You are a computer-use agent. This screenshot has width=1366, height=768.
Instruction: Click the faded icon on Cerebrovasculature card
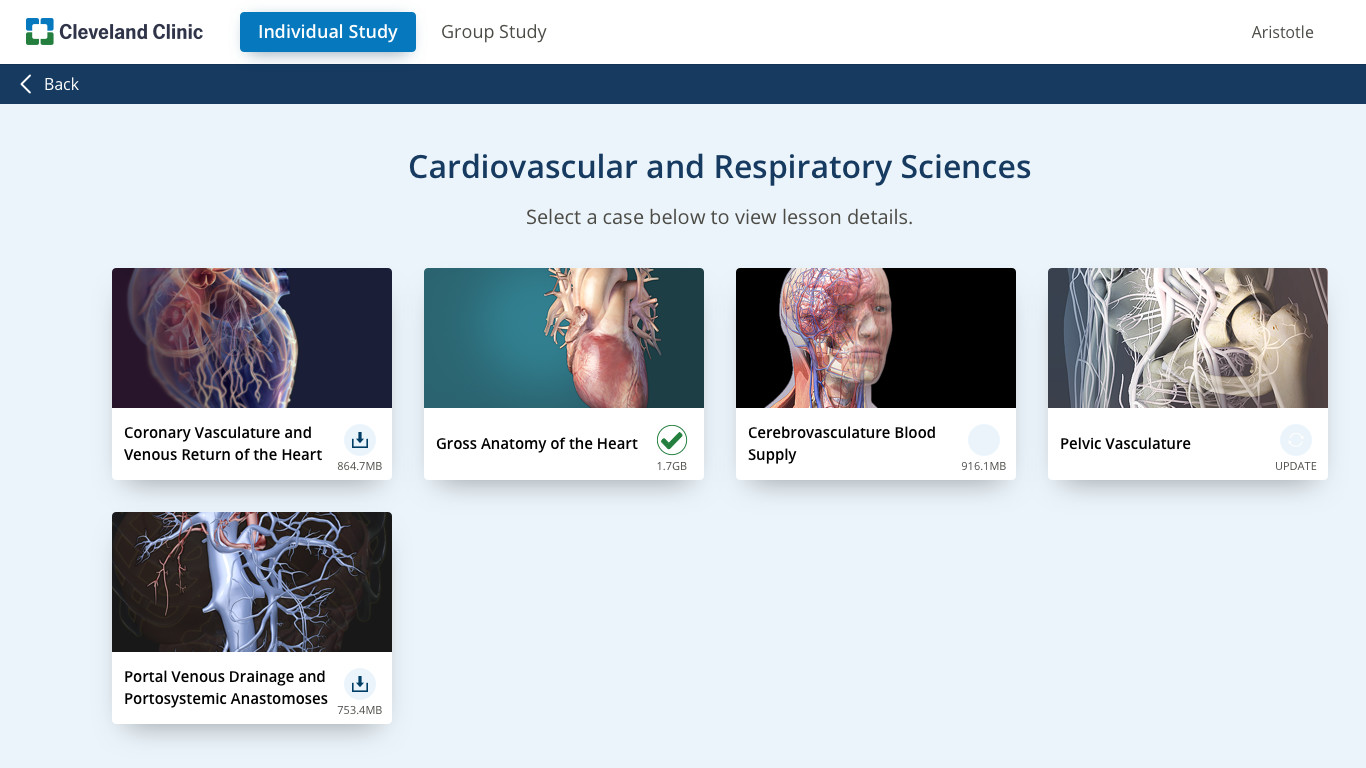[x=984, y=440]
